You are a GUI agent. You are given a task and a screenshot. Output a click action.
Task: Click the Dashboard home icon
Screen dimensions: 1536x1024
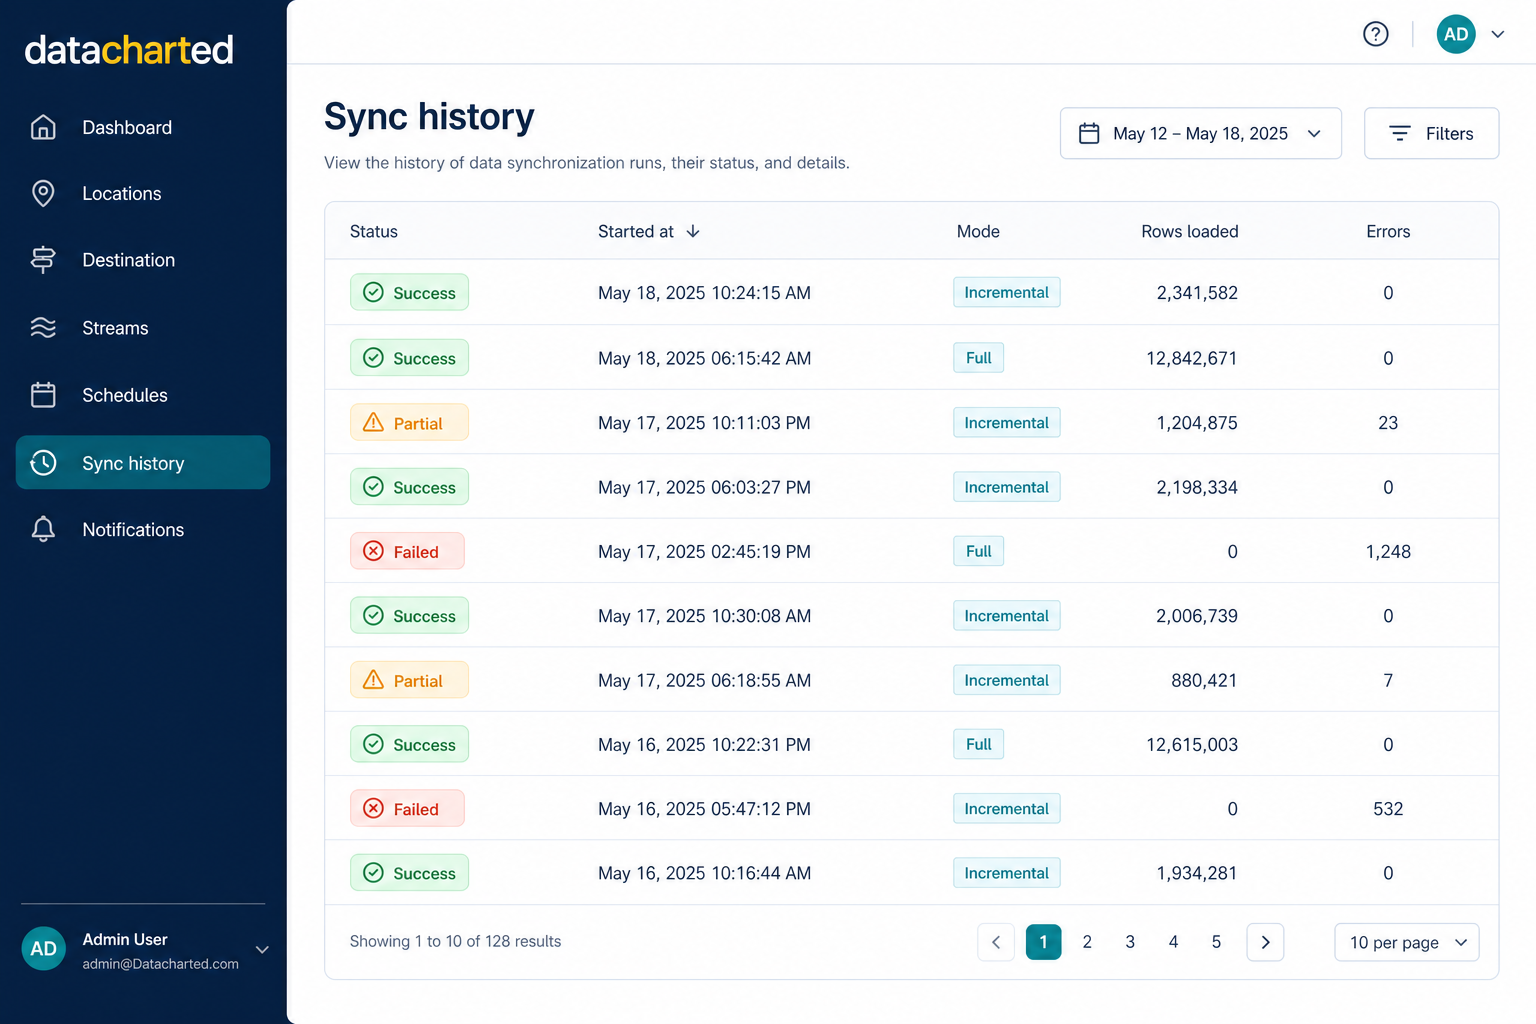tap(43, 127)
